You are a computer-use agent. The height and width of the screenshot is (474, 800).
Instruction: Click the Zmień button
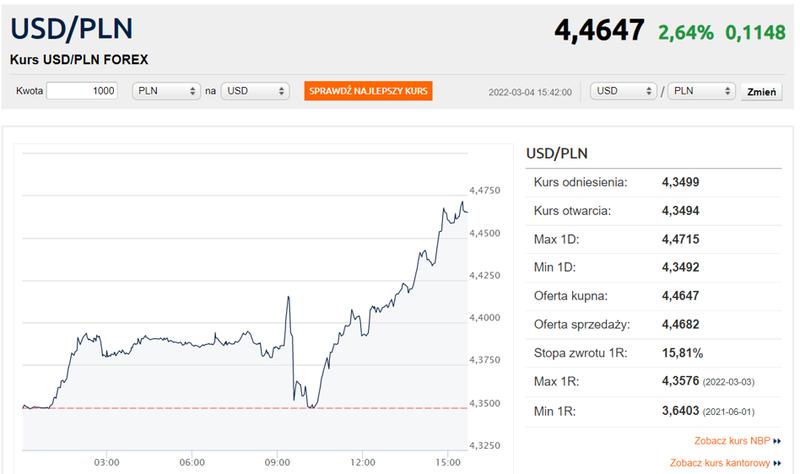762,91
